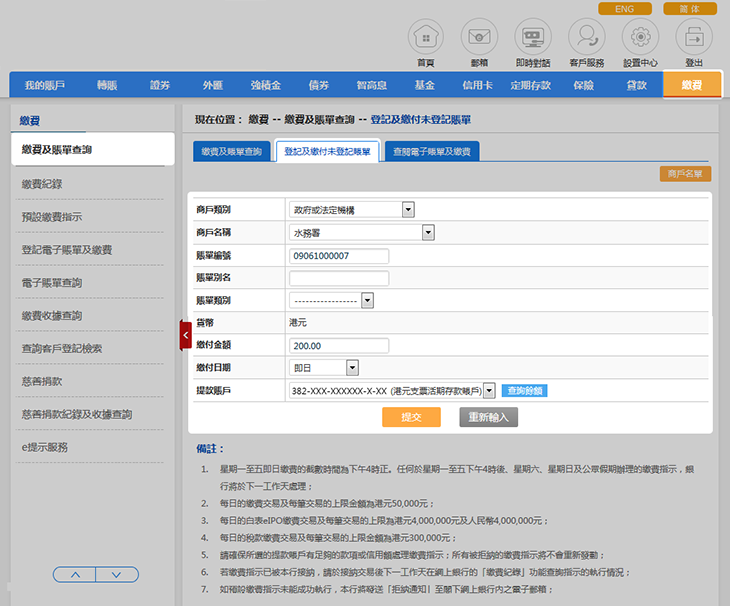Open the 郵箱 mailbox icon
Screen dimensions: 730x606
(479, 37)
